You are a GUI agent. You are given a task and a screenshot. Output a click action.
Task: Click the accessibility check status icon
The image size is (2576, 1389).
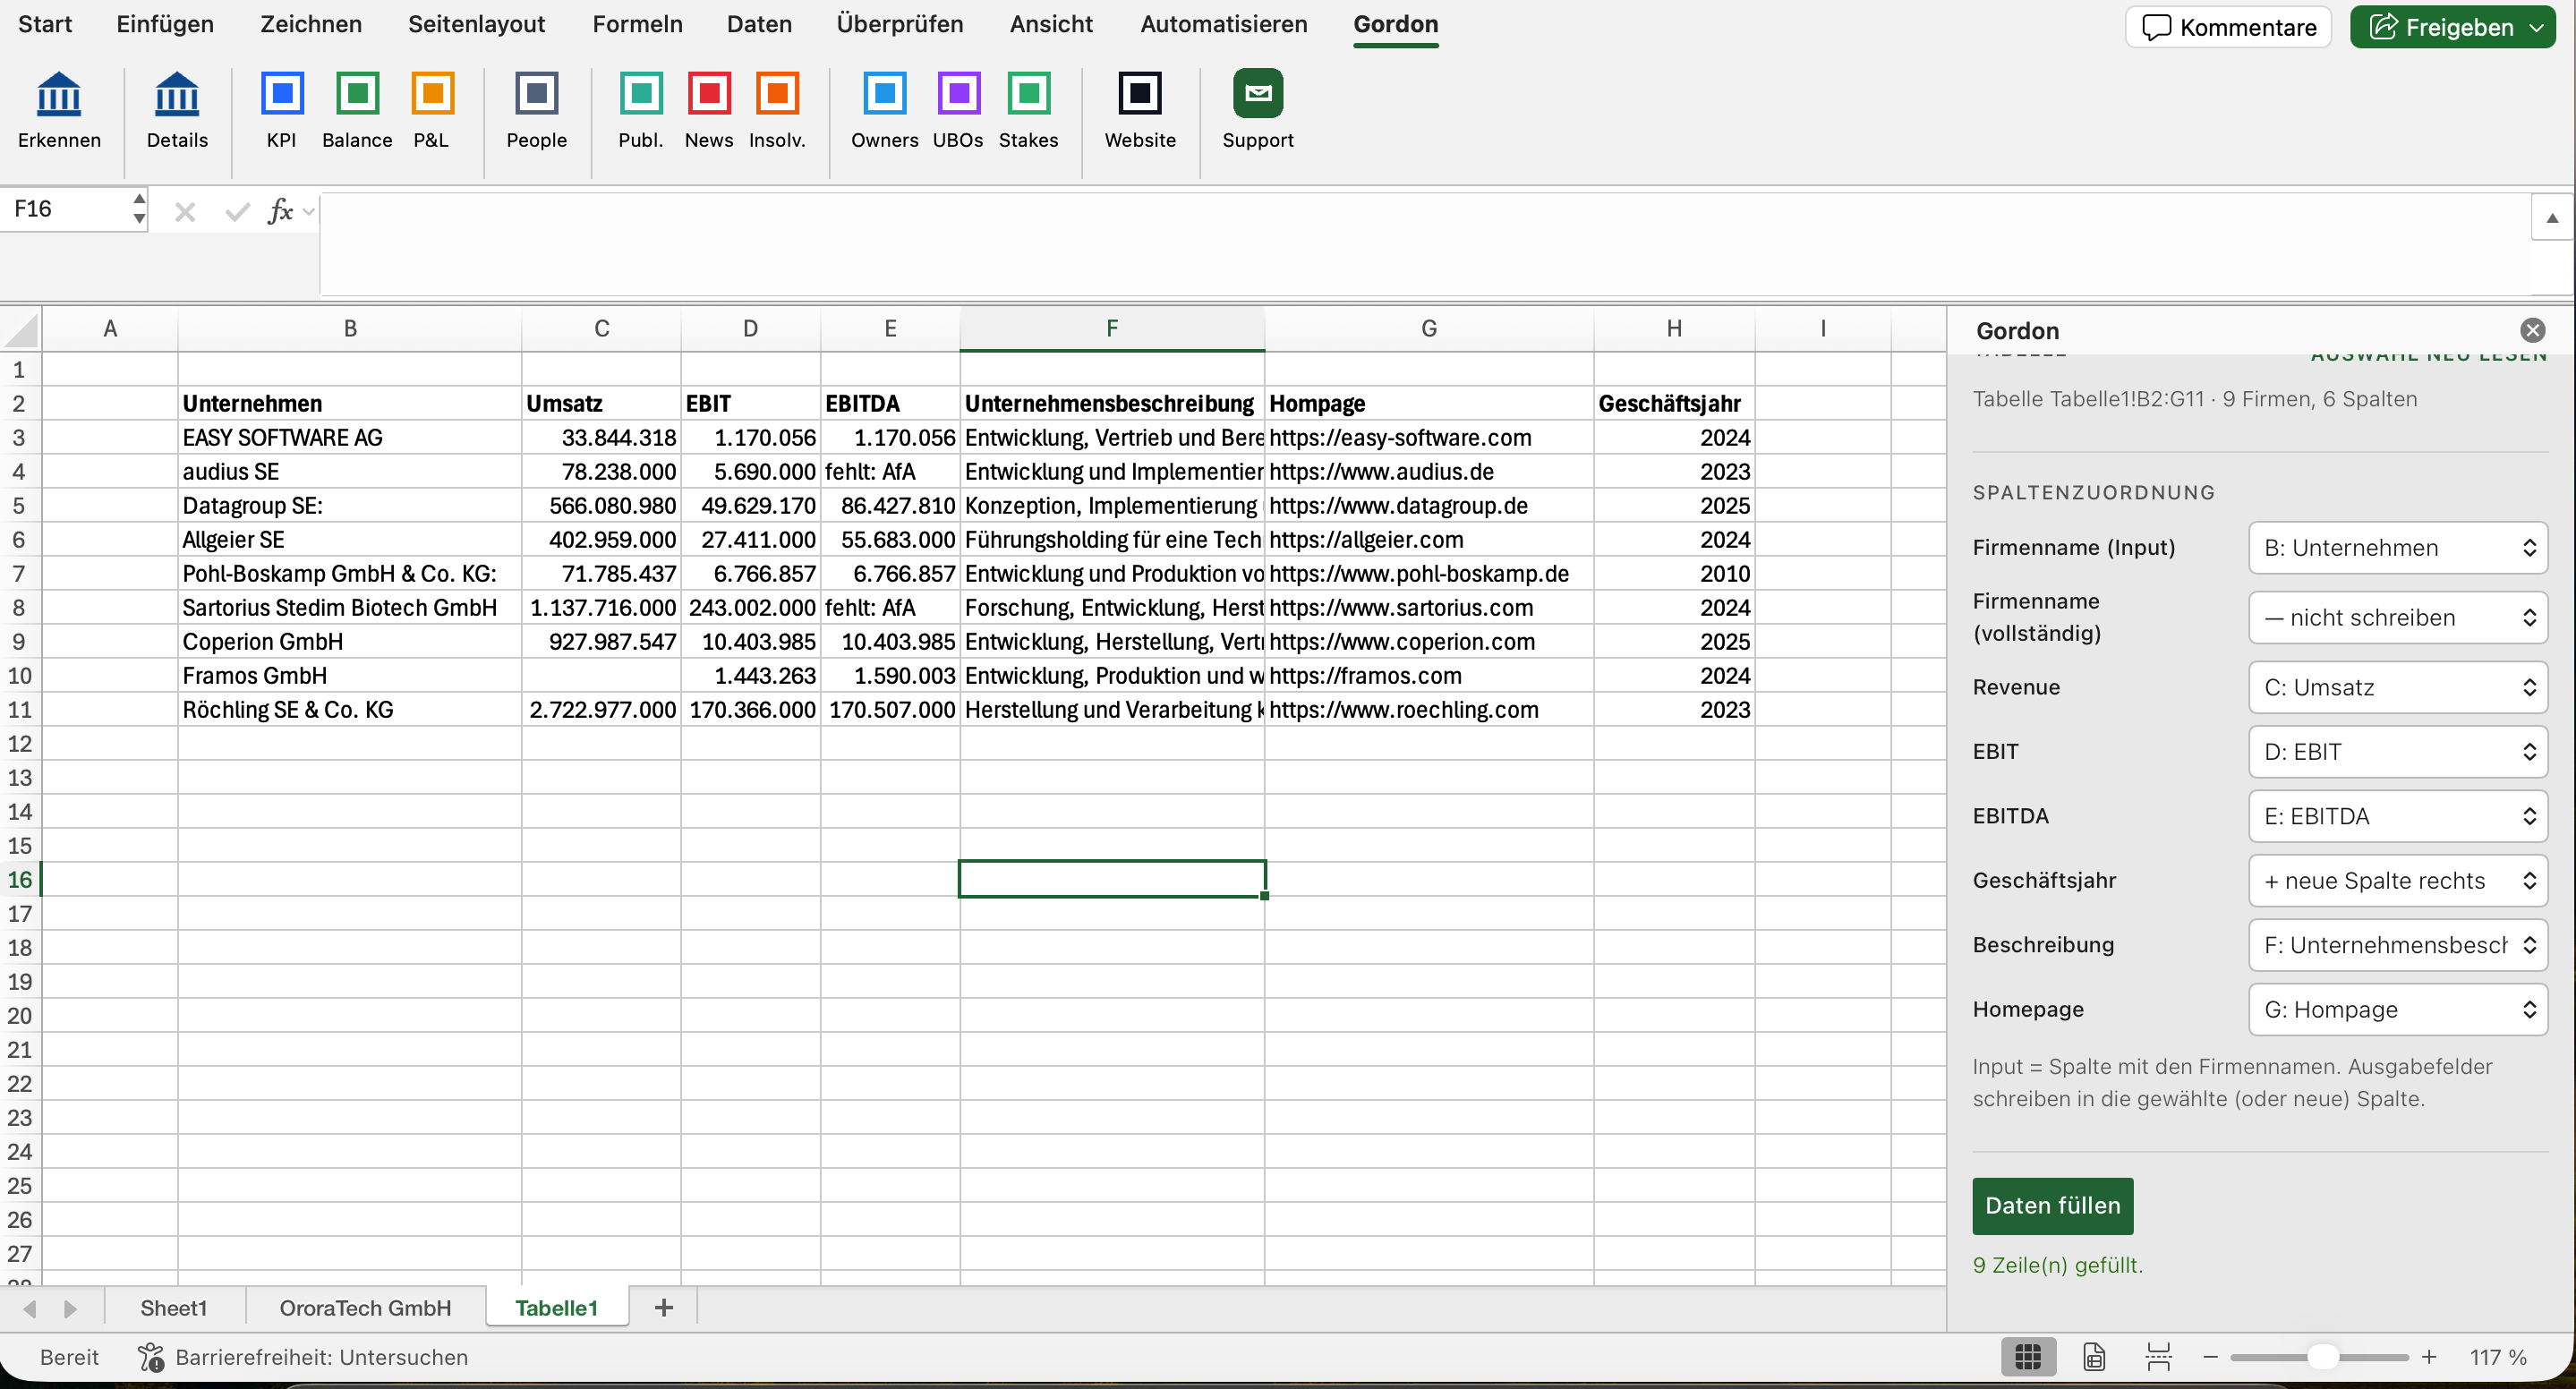click(x=151, y=1357)
